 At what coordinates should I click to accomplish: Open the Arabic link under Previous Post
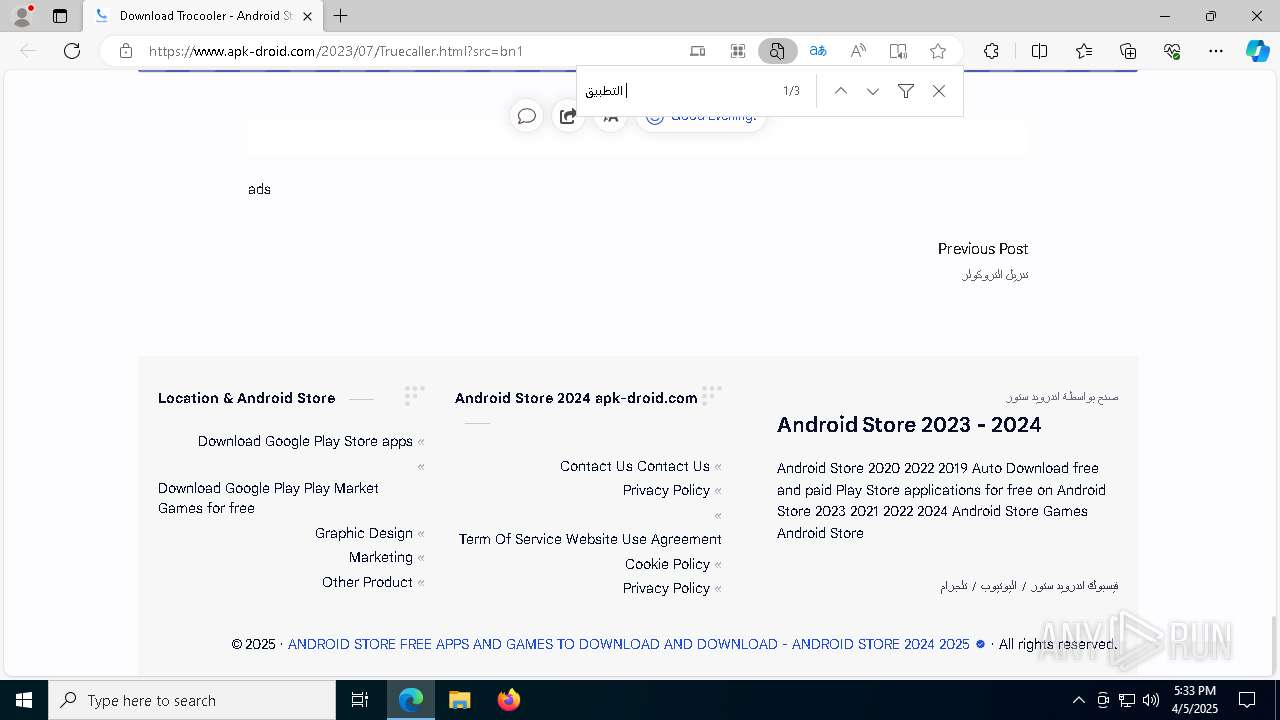click(x=995, y=274)
